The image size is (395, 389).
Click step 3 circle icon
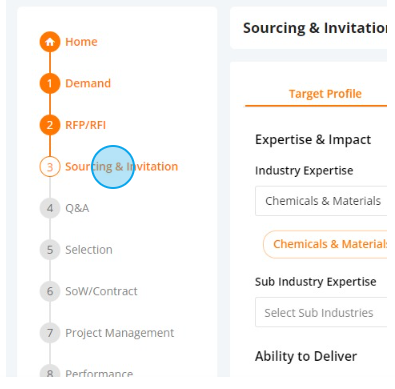point(50,166)
